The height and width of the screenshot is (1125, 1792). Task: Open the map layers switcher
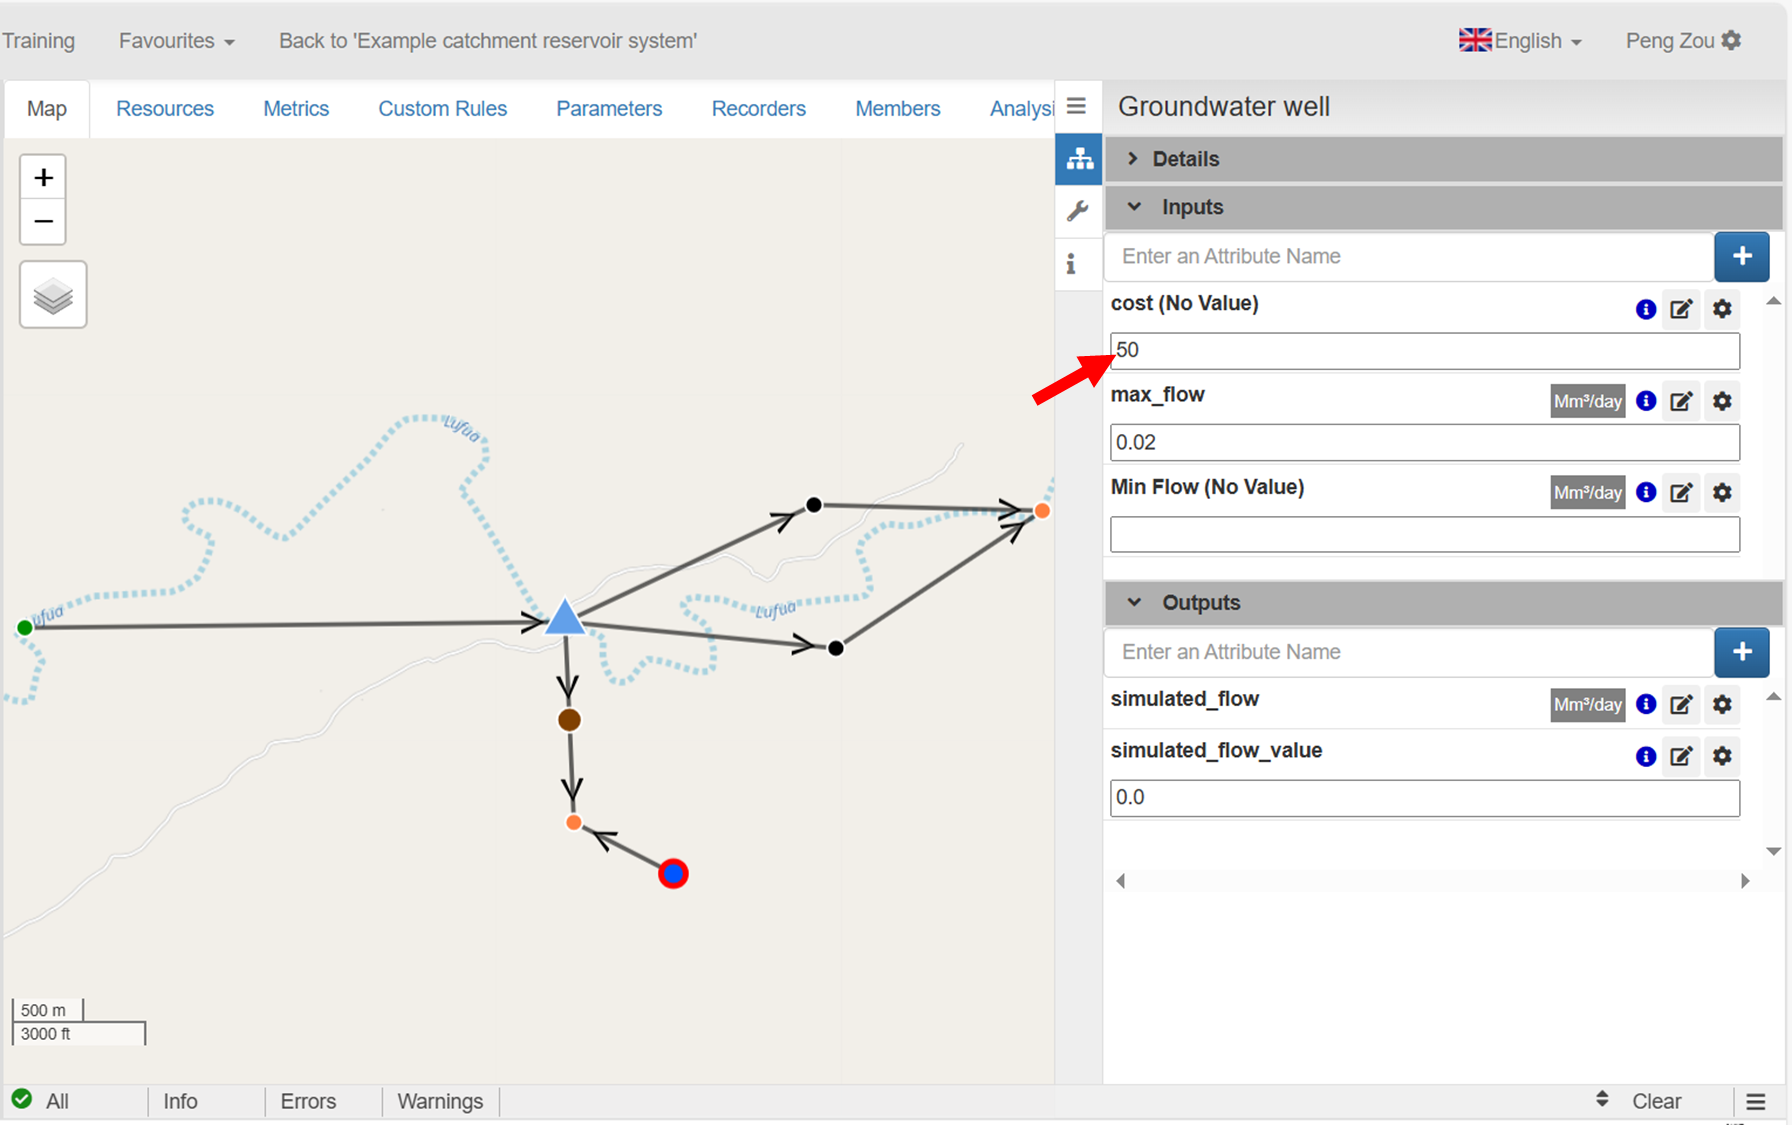pyautogui.click(x=53, y=295)
